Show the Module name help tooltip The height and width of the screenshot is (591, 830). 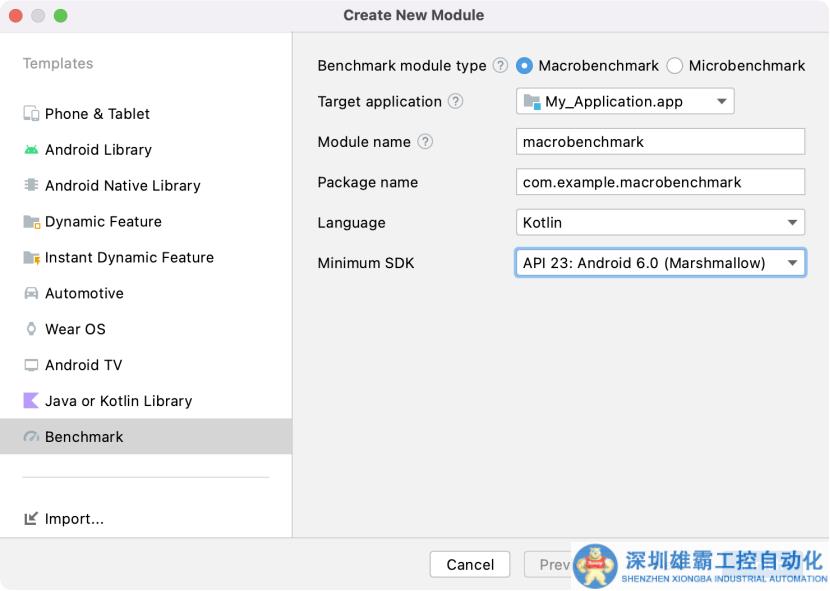[425, 142]
